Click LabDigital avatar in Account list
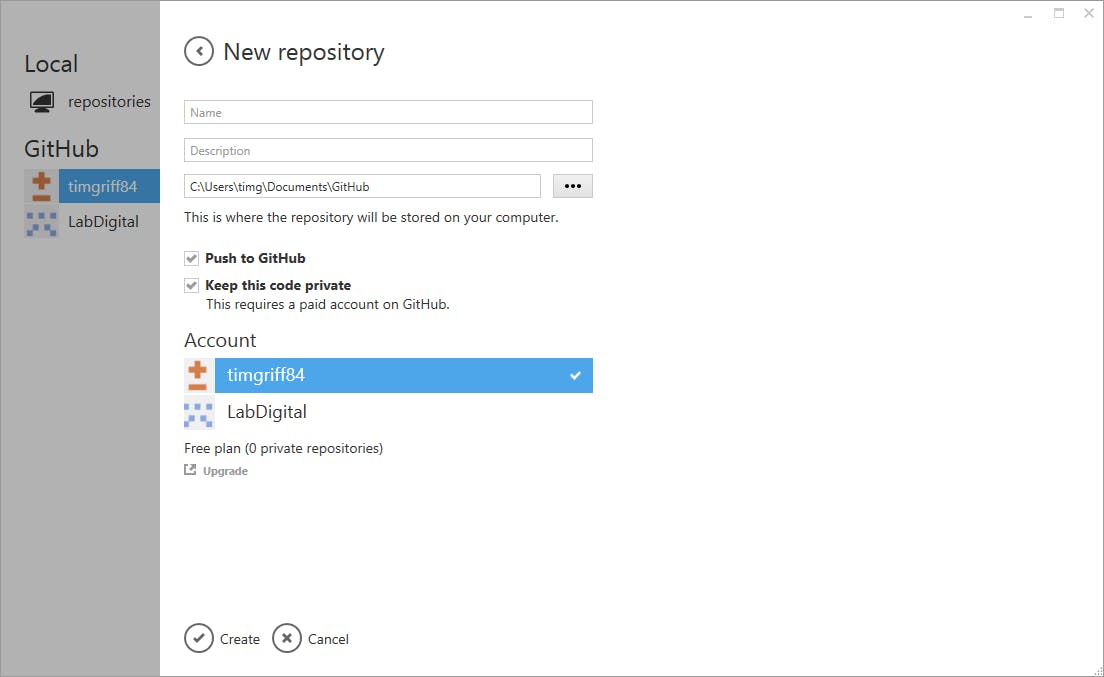1104x677 pixels. [x=199, y=412]
